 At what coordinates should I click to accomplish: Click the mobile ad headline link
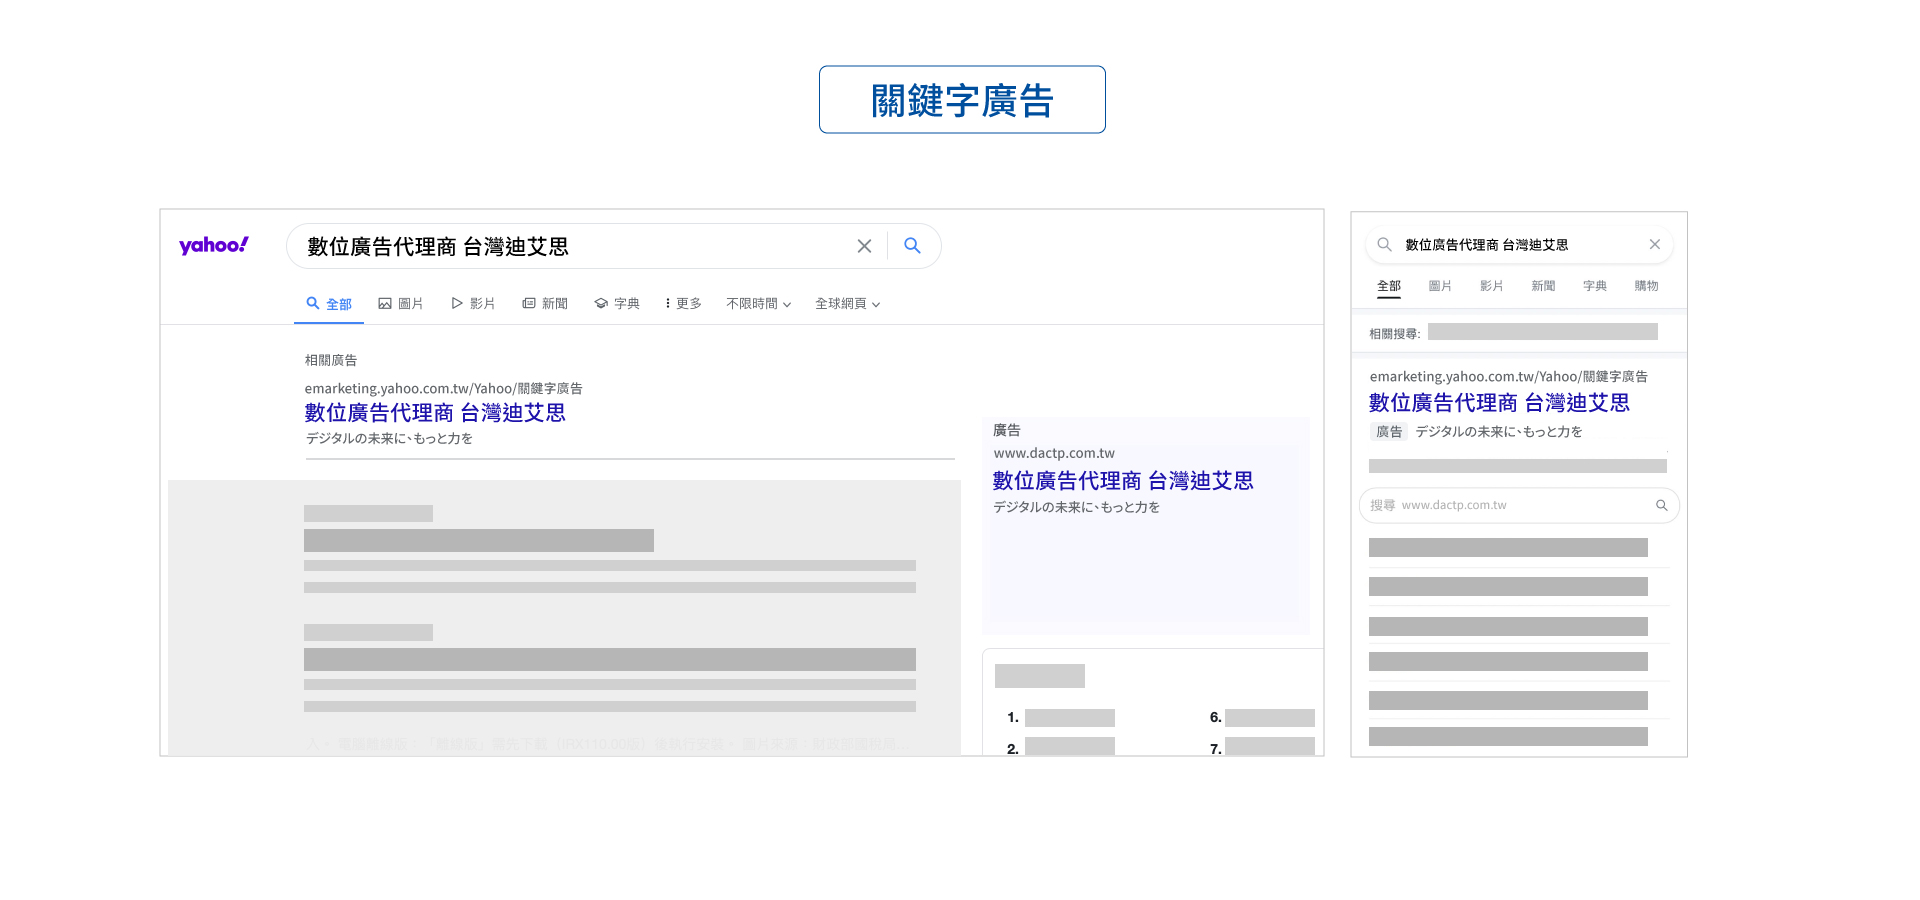(x=1498, y=403)
